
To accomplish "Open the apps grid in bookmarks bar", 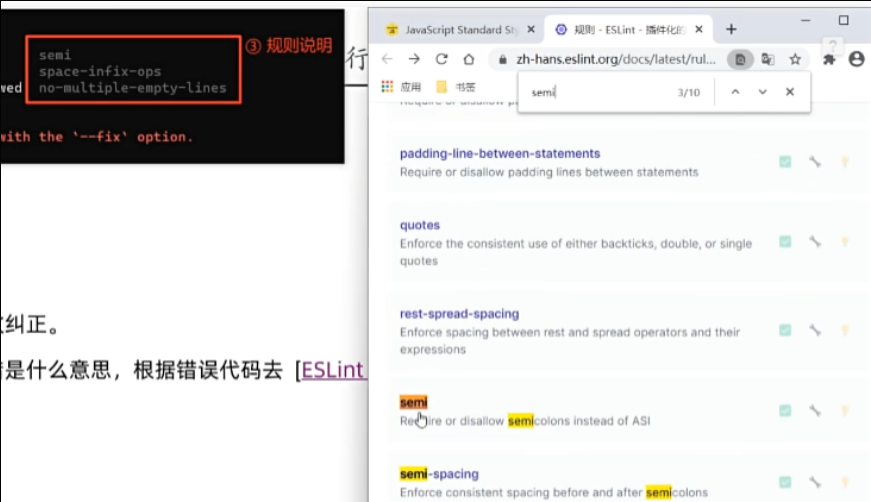I will (387, 87).
